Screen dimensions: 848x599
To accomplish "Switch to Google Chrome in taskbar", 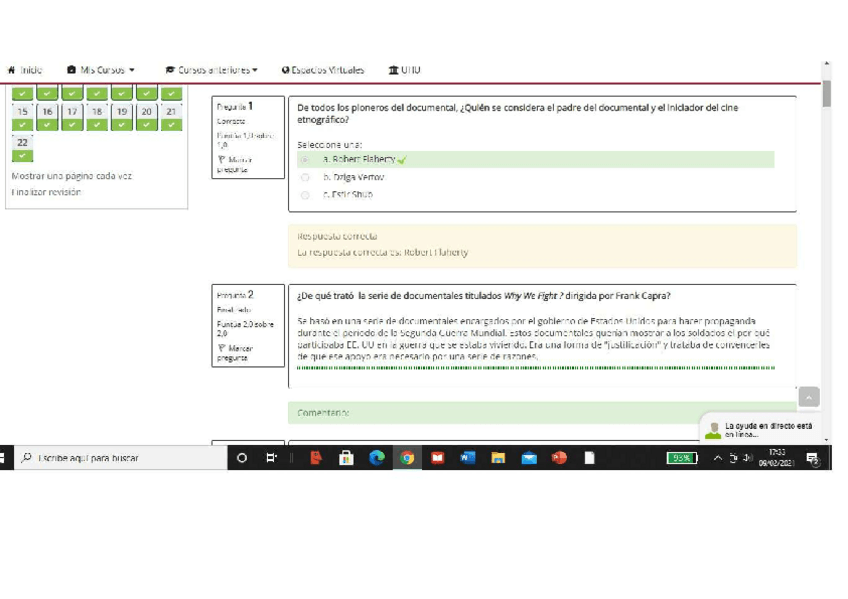I will click(x=407, y=458).
